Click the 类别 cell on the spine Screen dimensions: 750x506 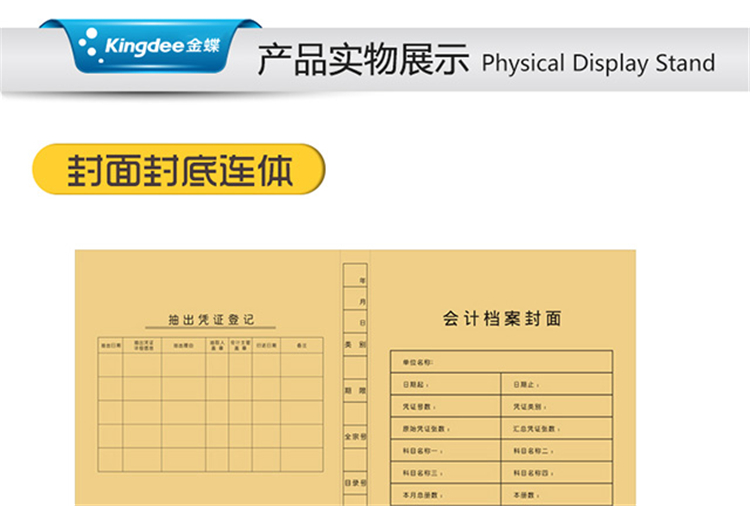[355, 343]
